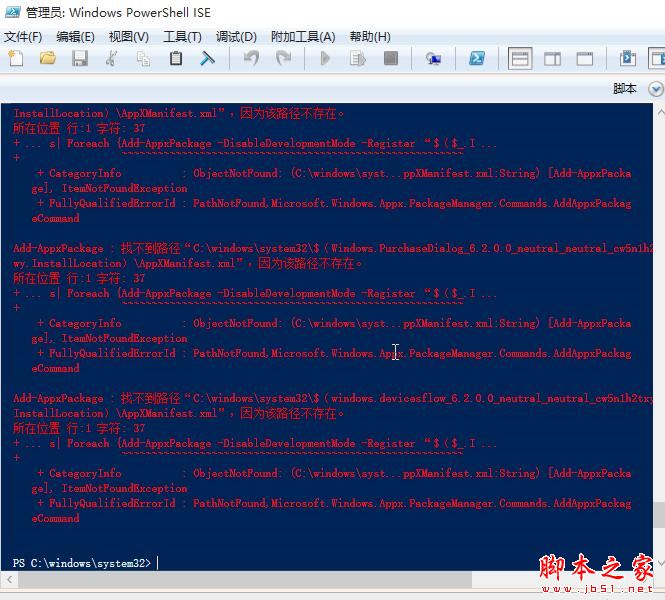Screen dimensions: 665x600
Task: Click the Windows.PurchaseDialog error line
Action: [x=333, y=248]
